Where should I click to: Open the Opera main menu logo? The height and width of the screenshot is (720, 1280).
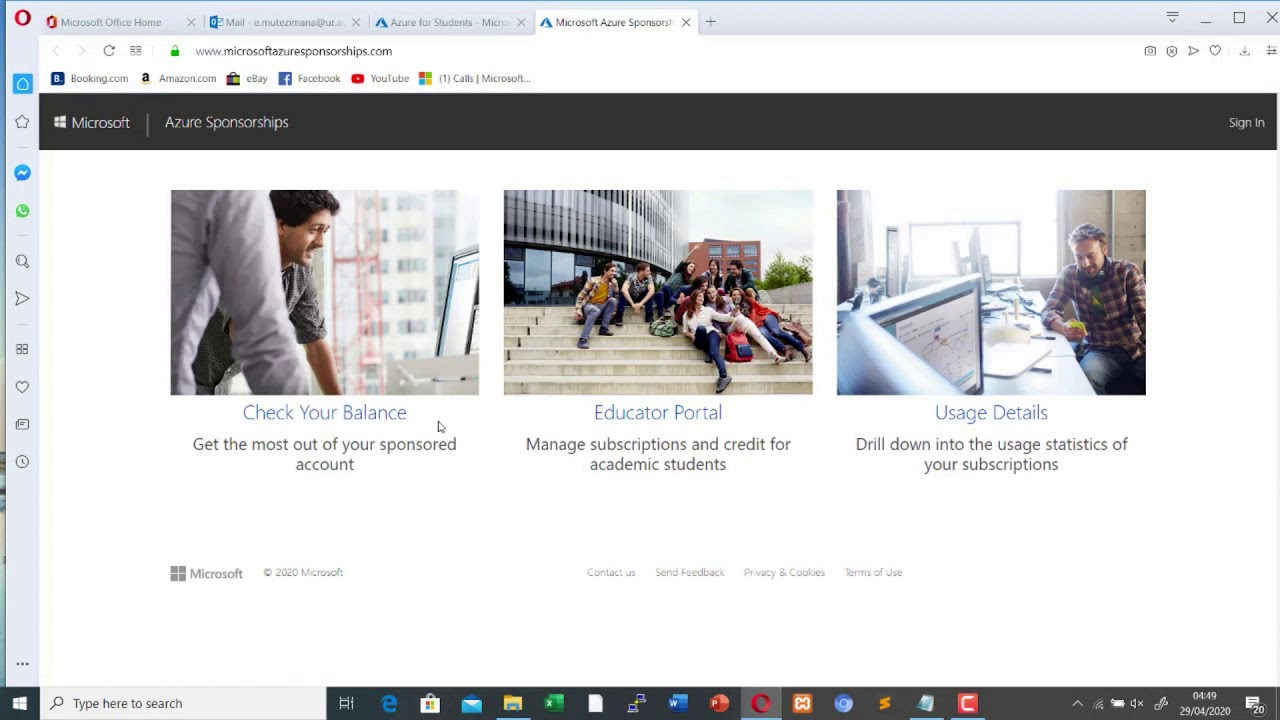click(22, 18)
